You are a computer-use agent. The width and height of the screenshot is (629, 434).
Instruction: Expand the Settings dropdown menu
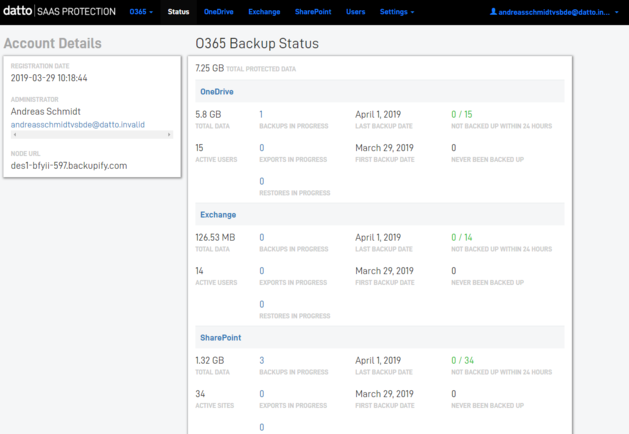point(397,12)
